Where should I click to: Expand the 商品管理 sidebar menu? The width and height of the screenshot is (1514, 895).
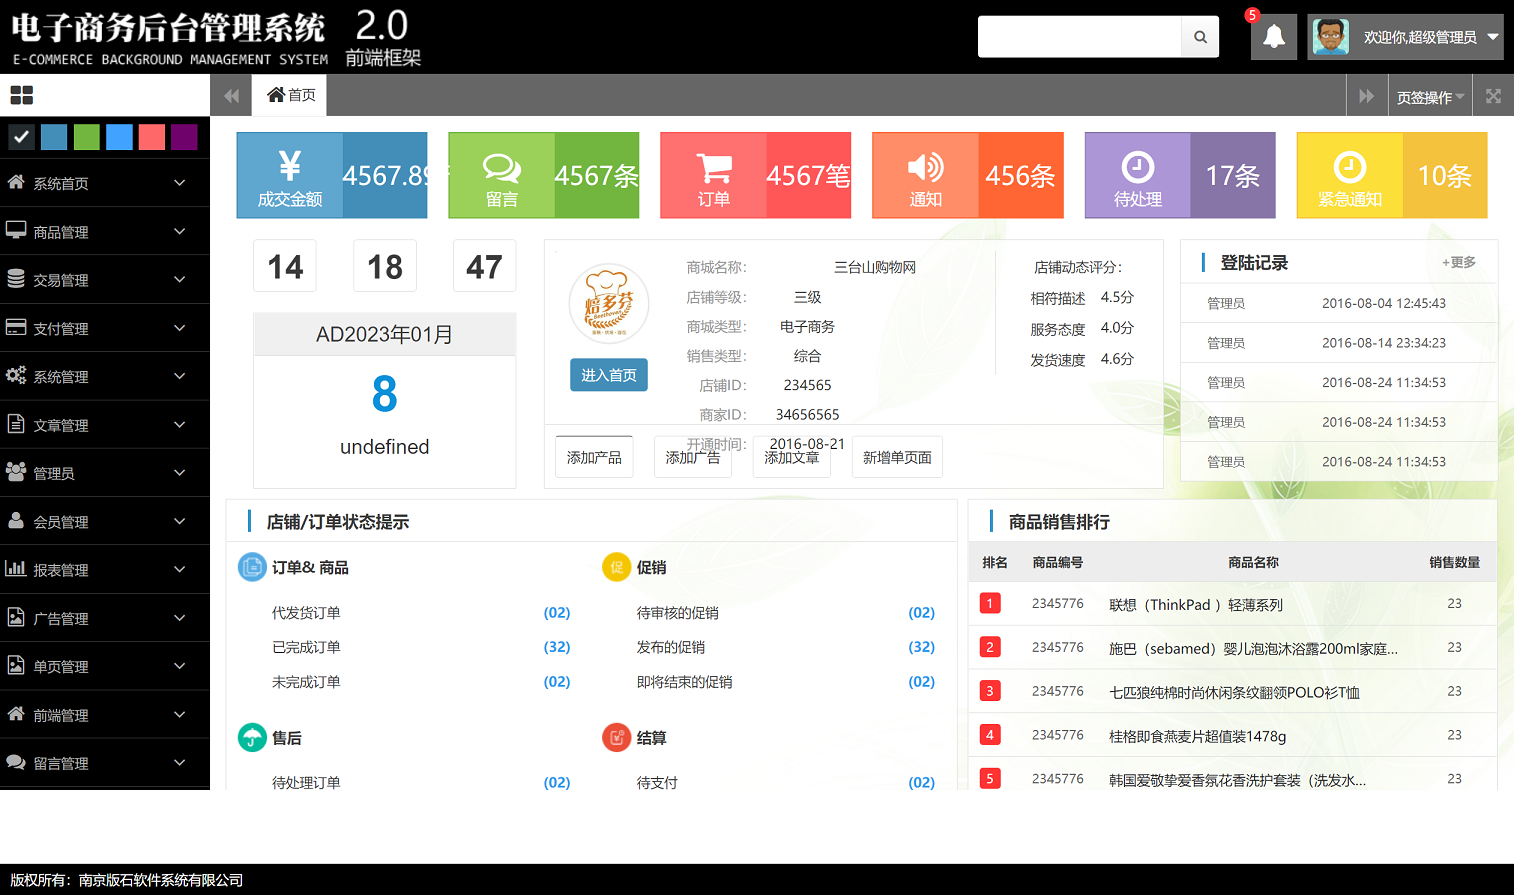coord(105,232)
